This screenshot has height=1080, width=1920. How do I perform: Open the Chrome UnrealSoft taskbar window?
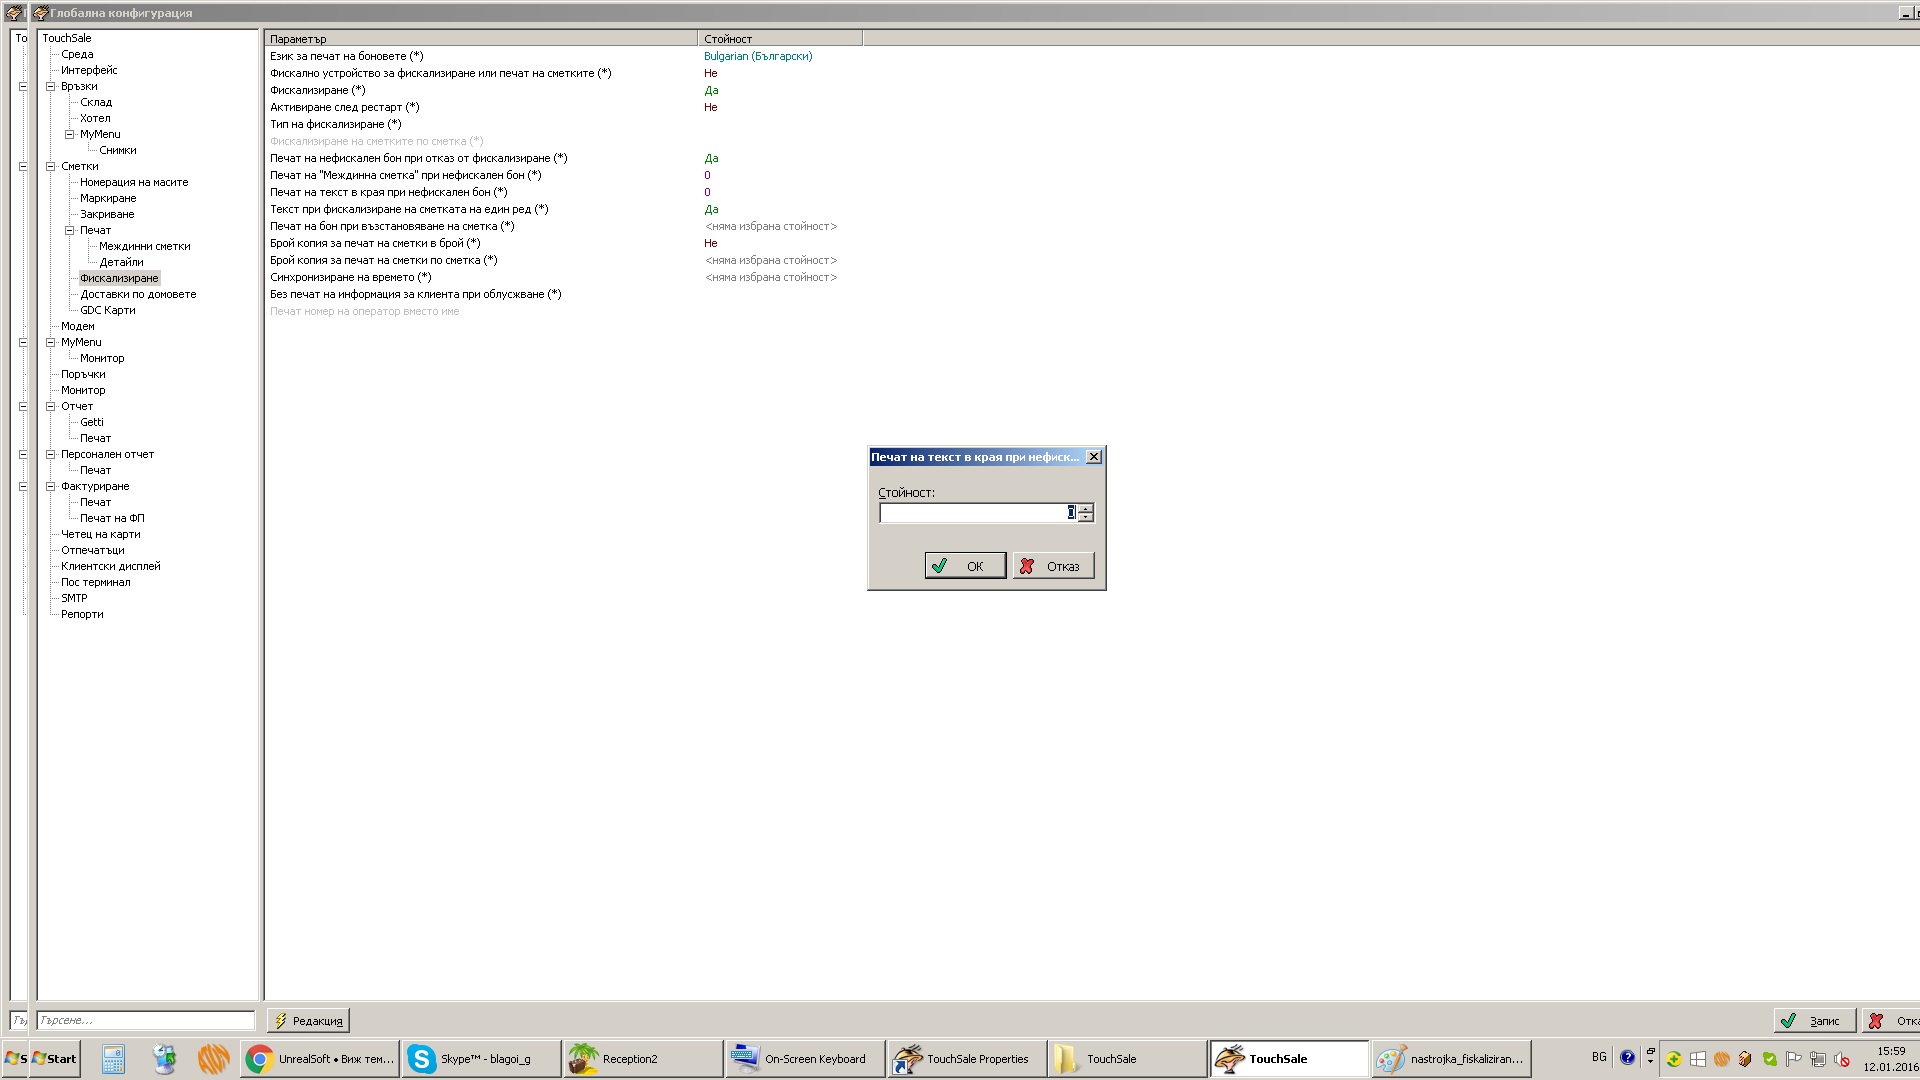(x=320, y=1059)
